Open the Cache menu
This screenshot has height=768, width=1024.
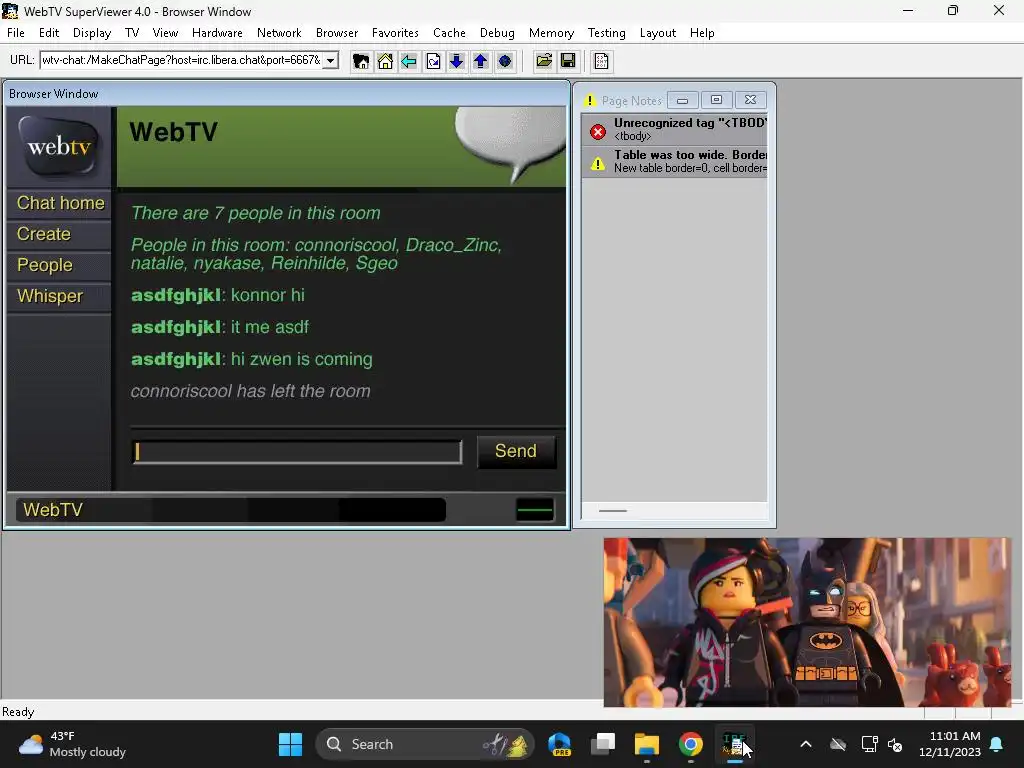tap(449, 33)
